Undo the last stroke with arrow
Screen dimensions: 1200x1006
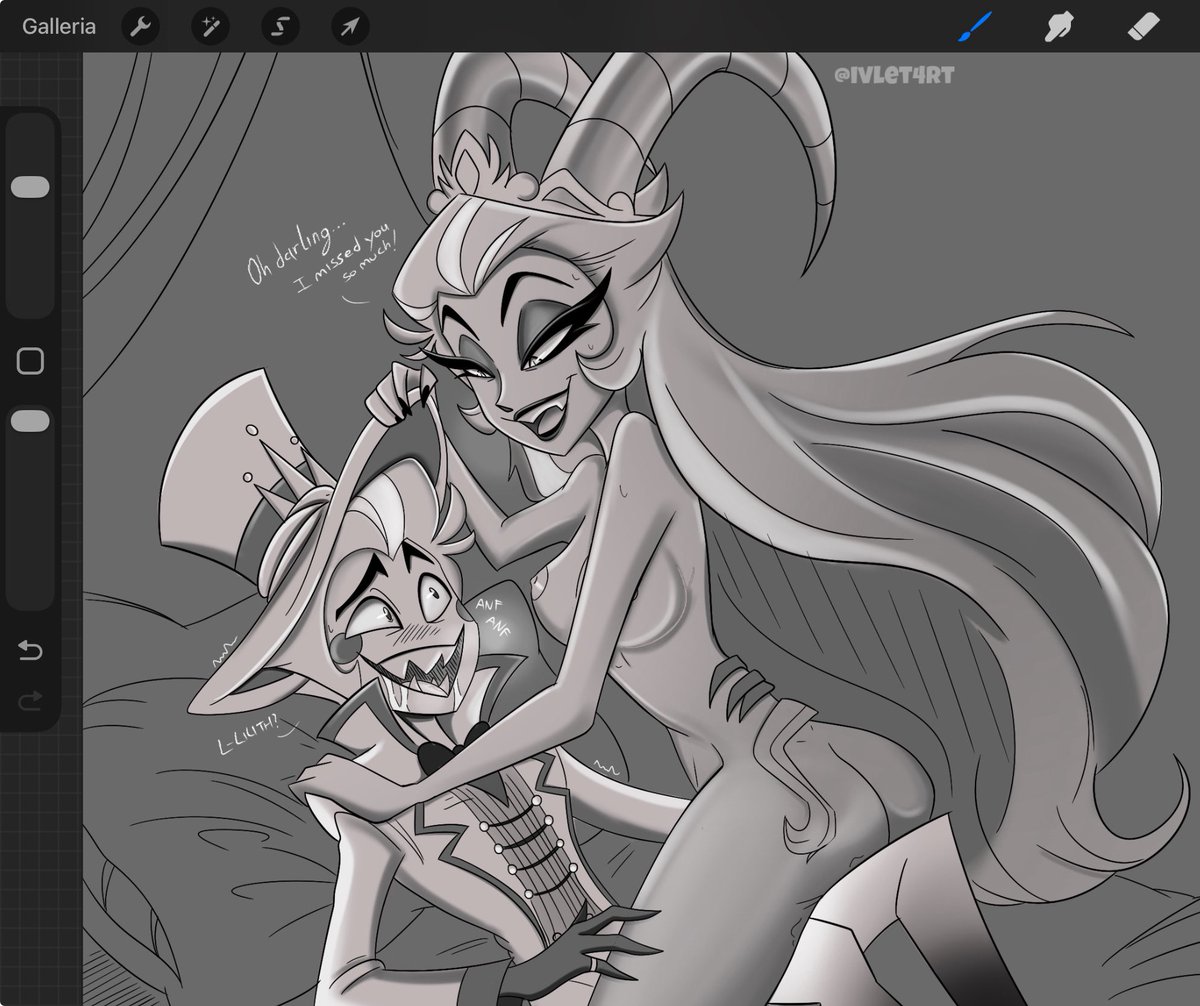click(x=30, y=652)
